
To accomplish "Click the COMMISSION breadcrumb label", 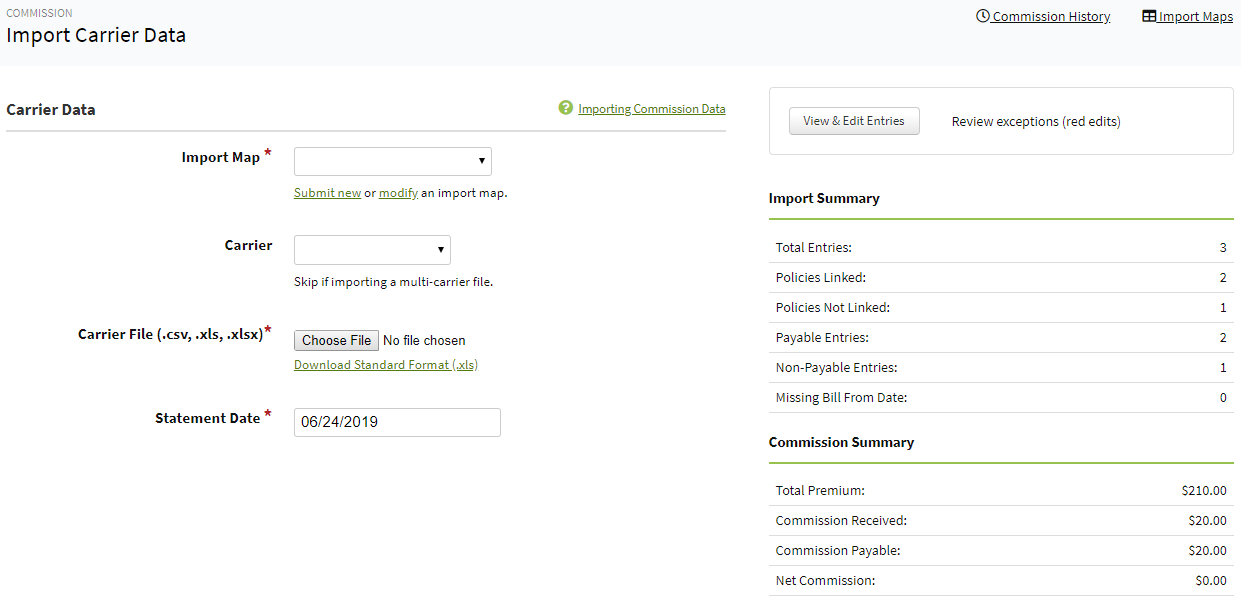I will pos(39,12).
